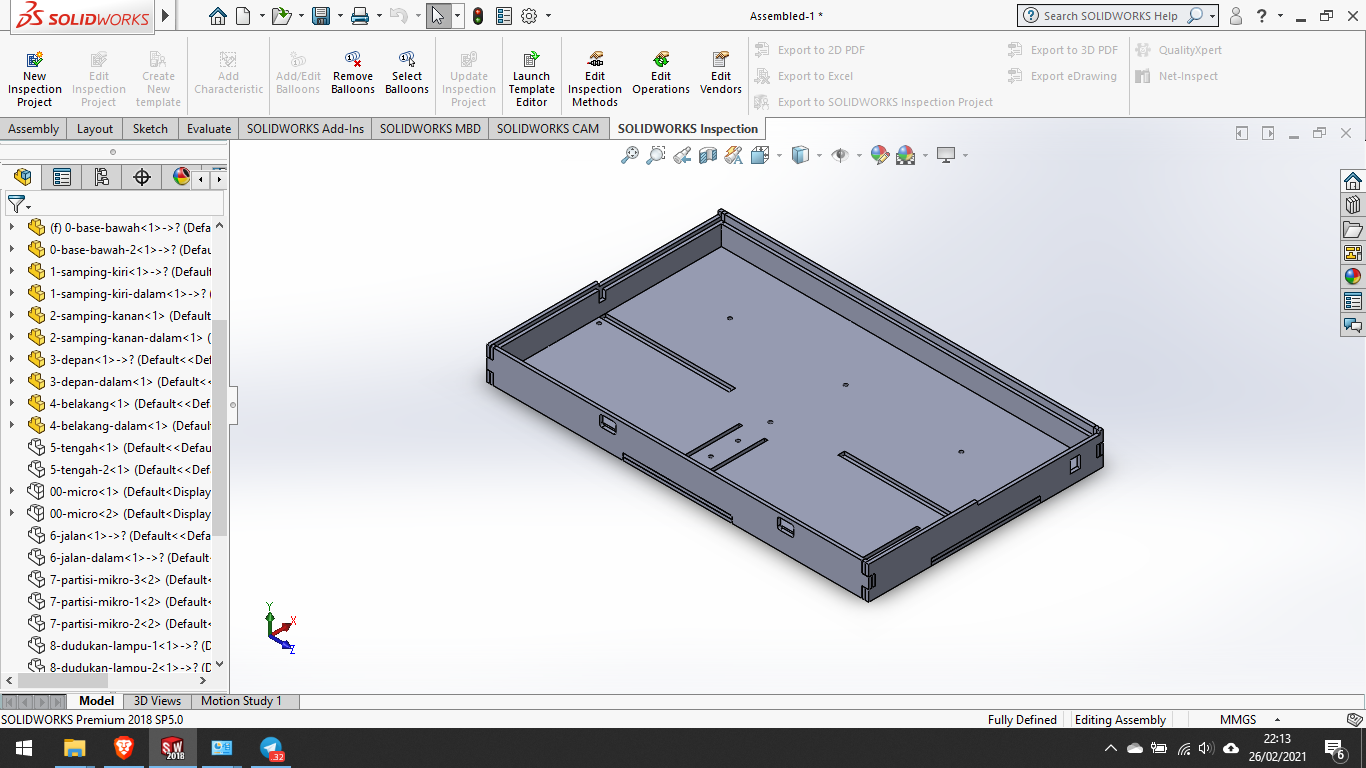Screen dimensions: 1366x768
Task: Open Appearances in task pane
Action: [1353, 277]
